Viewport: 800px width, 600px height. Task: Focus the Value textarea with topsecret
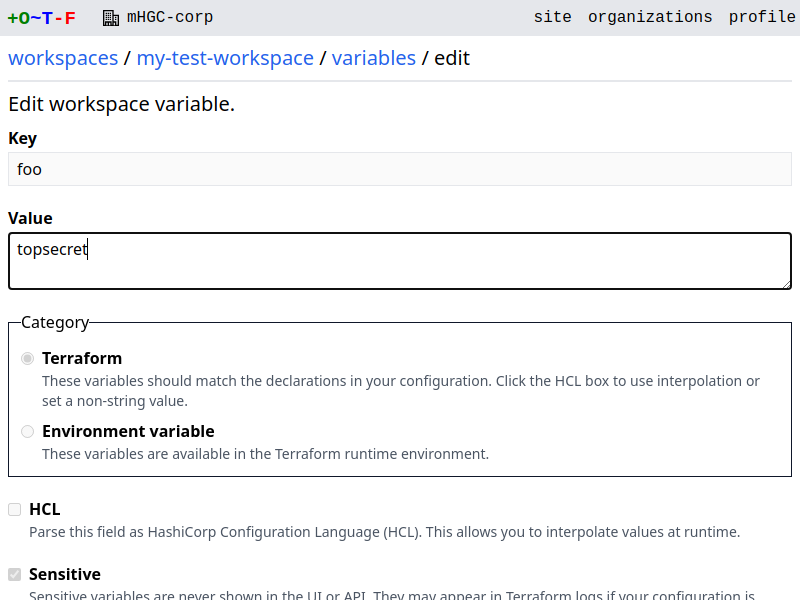click(400, 261)
